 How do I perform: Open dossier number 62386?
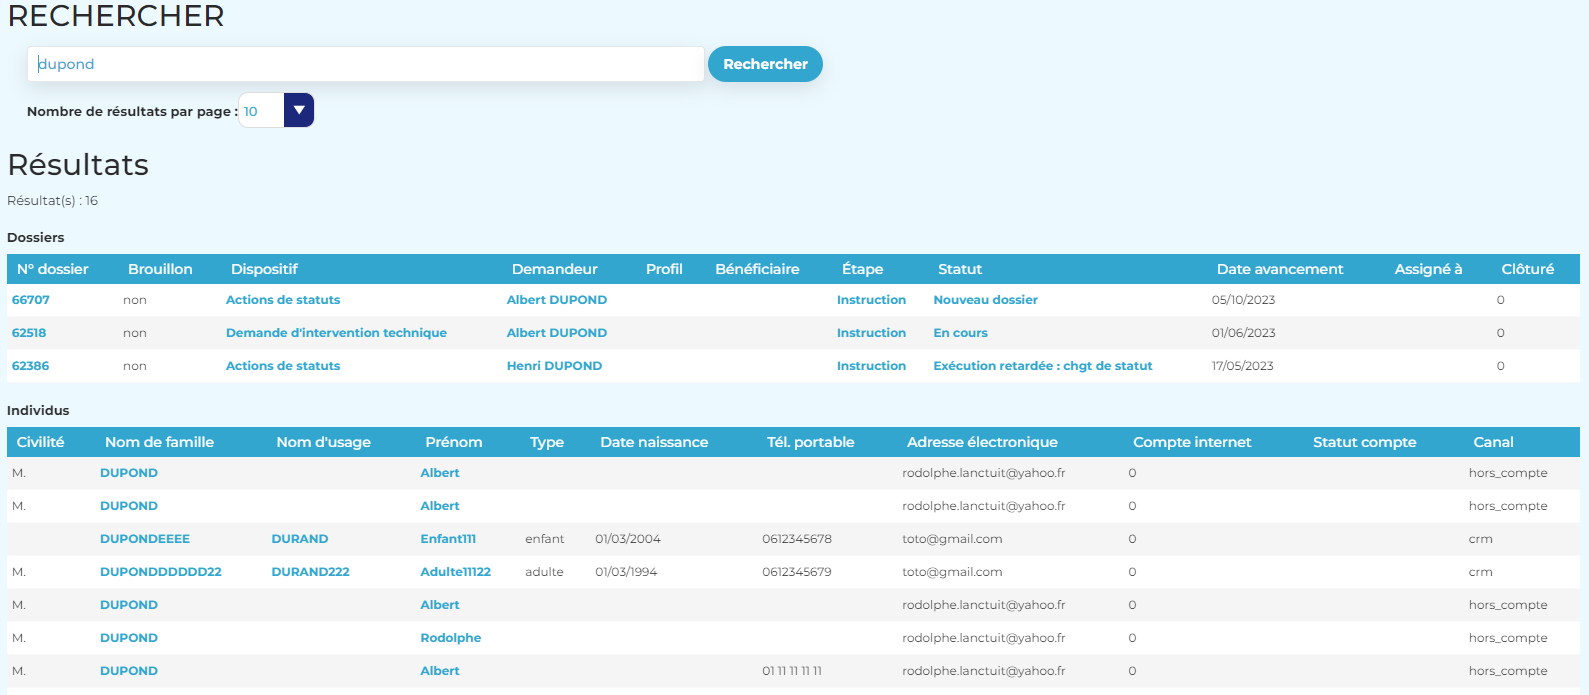pyautogui.click(x=31, y=366)
